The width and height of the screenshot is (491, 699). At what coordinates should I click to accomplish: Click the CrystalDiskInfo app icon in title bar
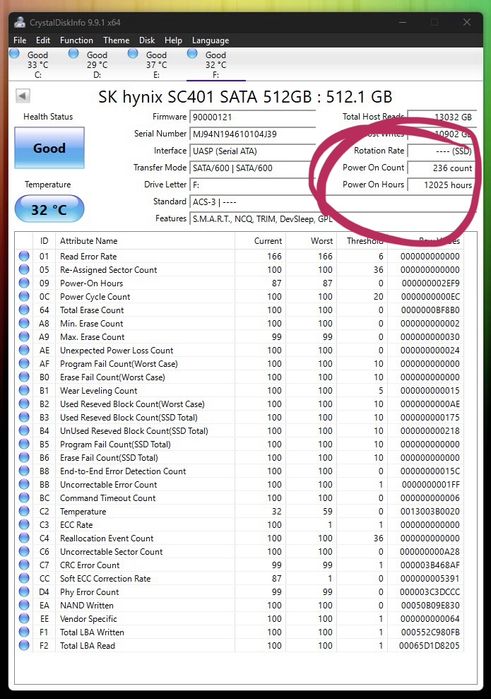point(20,22)
